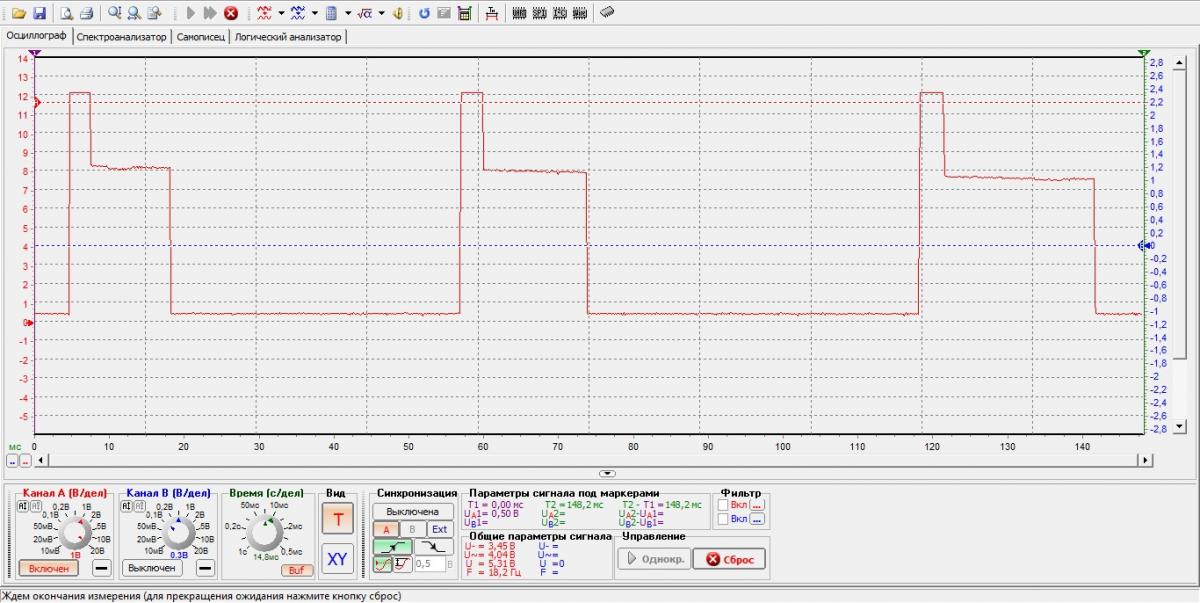1200x603 pixels.
Task: Stop measurement with red X toolbar icon
Action: click(231, 13)
